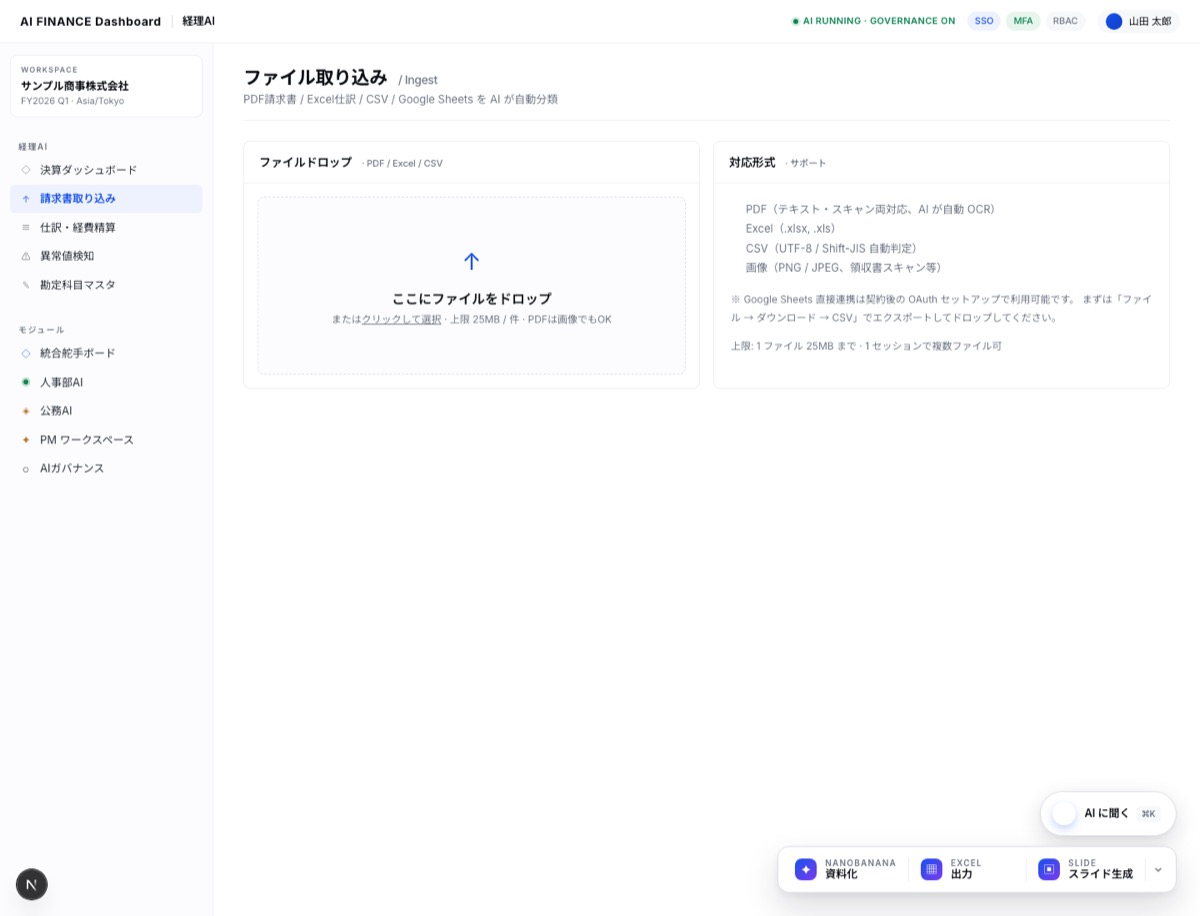Screen dimensions: 1200x916
Task: Select 請求書取り込み menu item
Action: point(106,199)
